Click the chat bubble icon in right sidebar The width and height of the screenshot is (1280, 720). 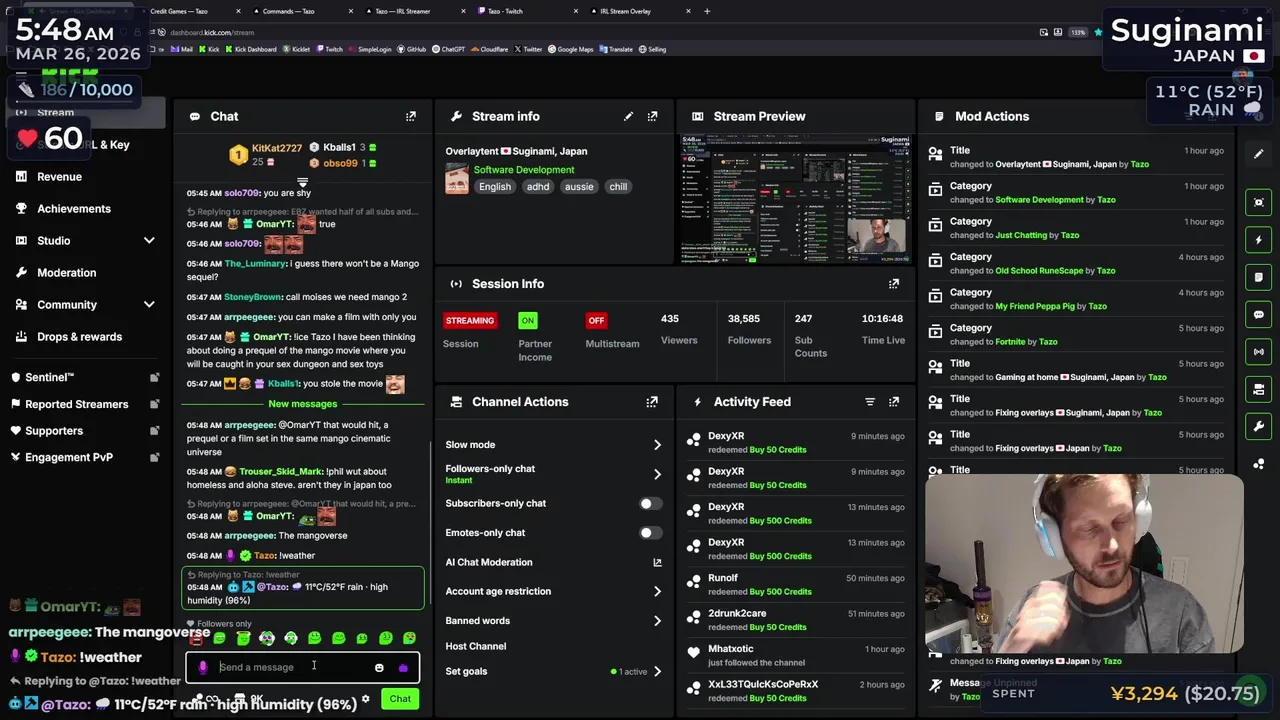[x=1259, y=314]
